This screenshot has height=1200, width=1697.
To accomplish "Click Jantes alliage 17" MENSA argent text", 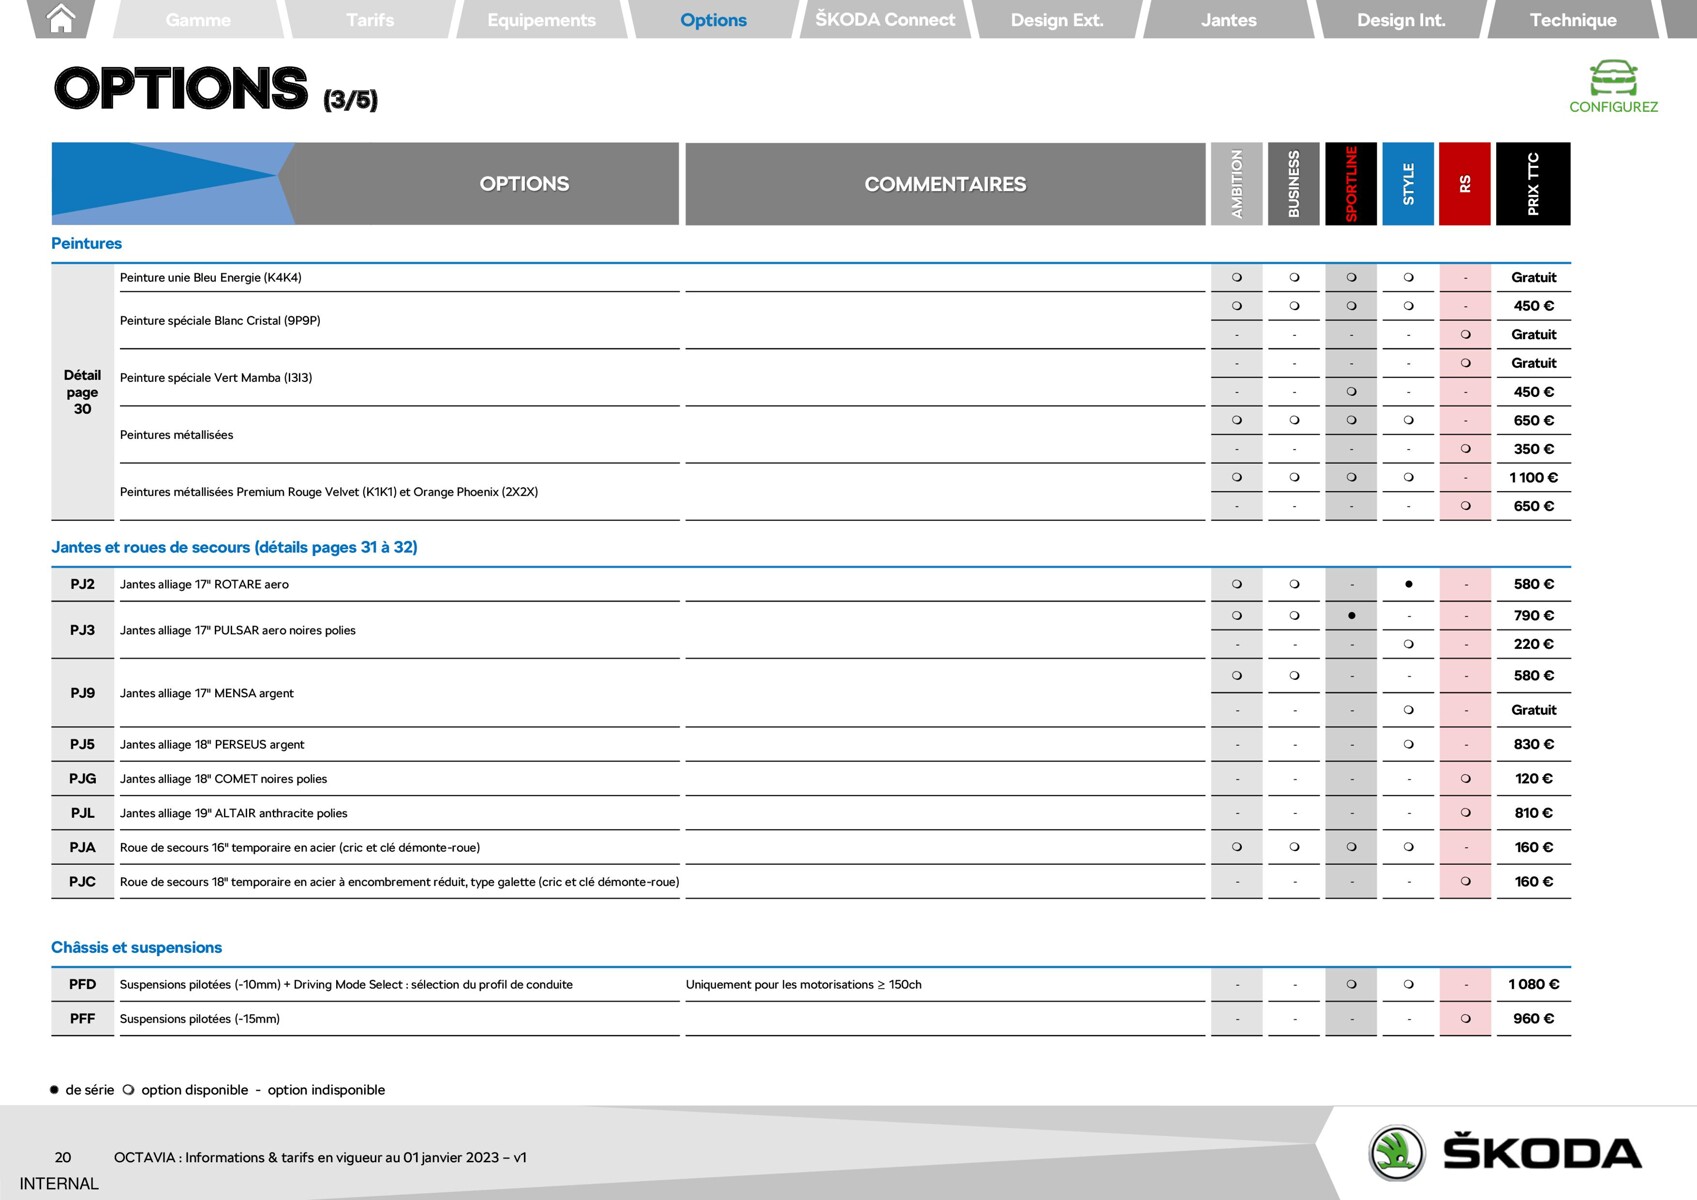I will [x=207, y=693].
